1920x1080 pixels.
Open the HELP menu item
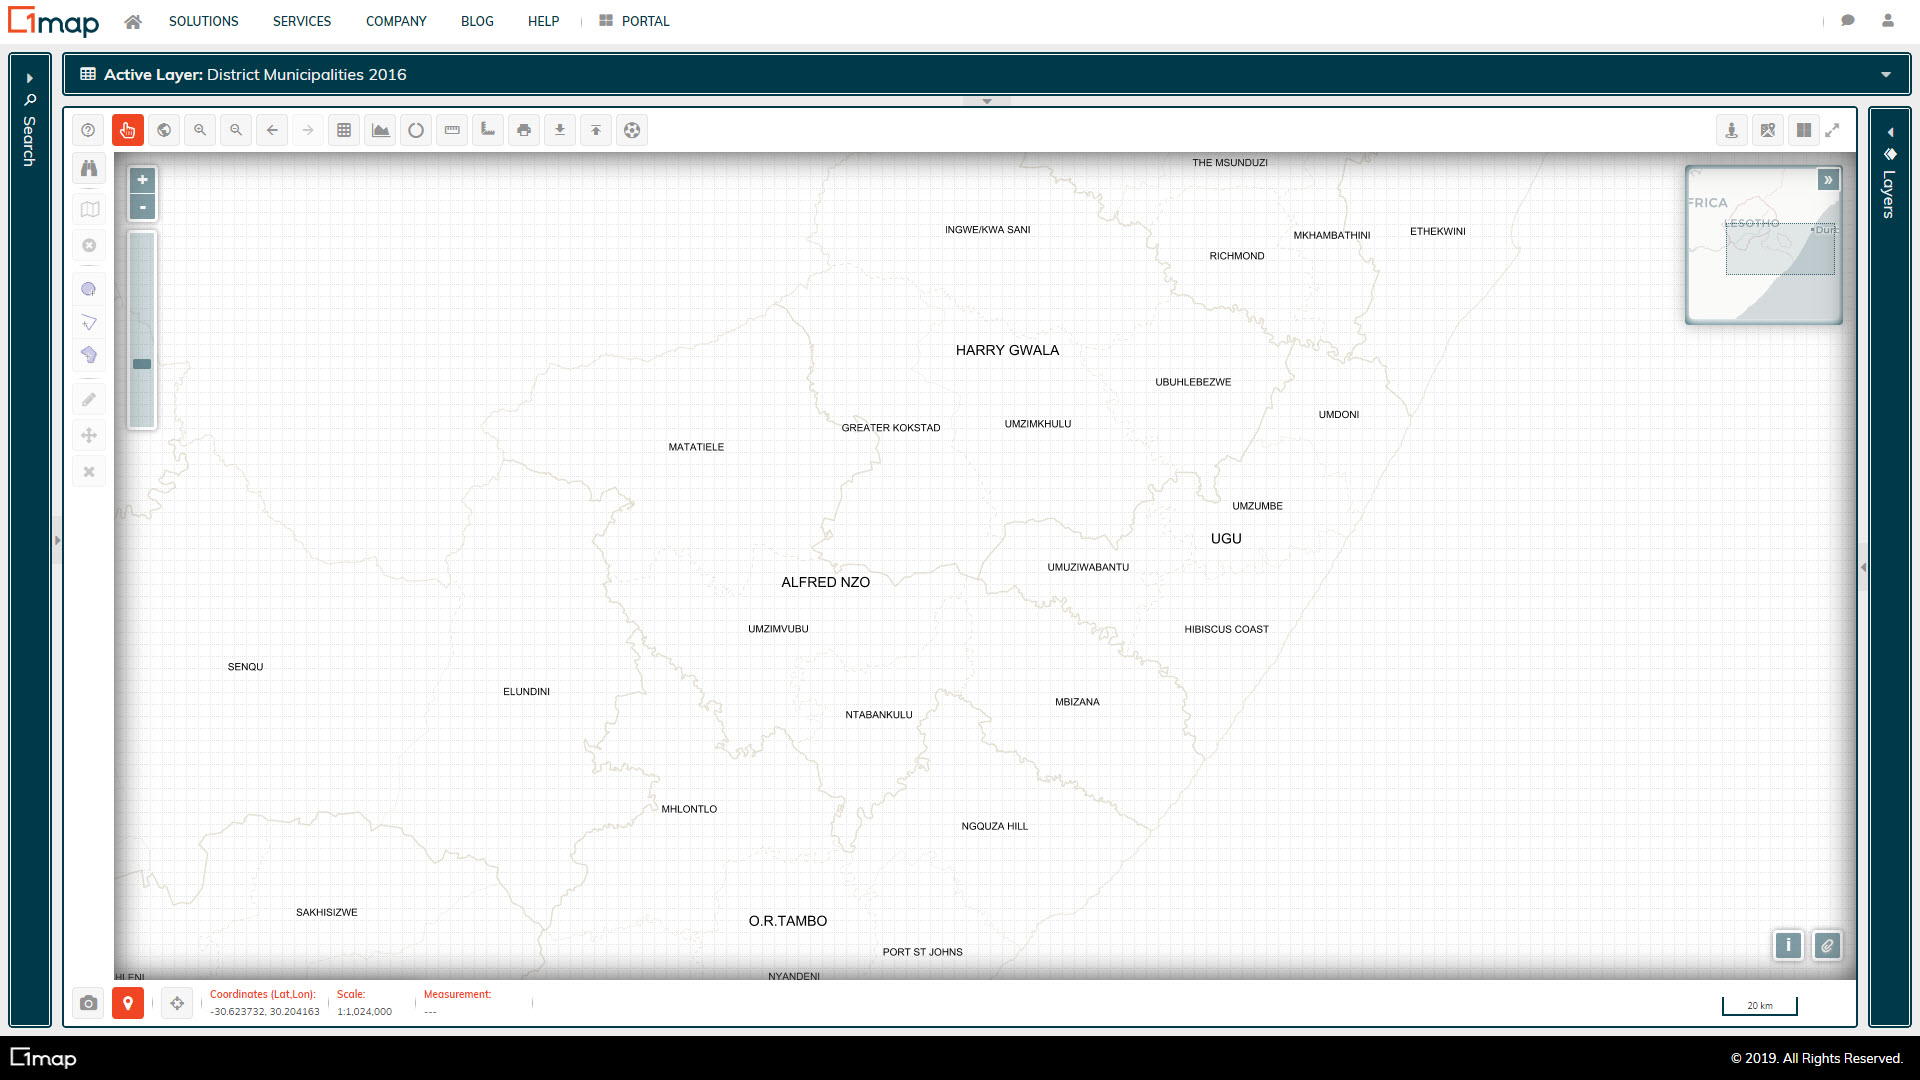tap(543, 21)
